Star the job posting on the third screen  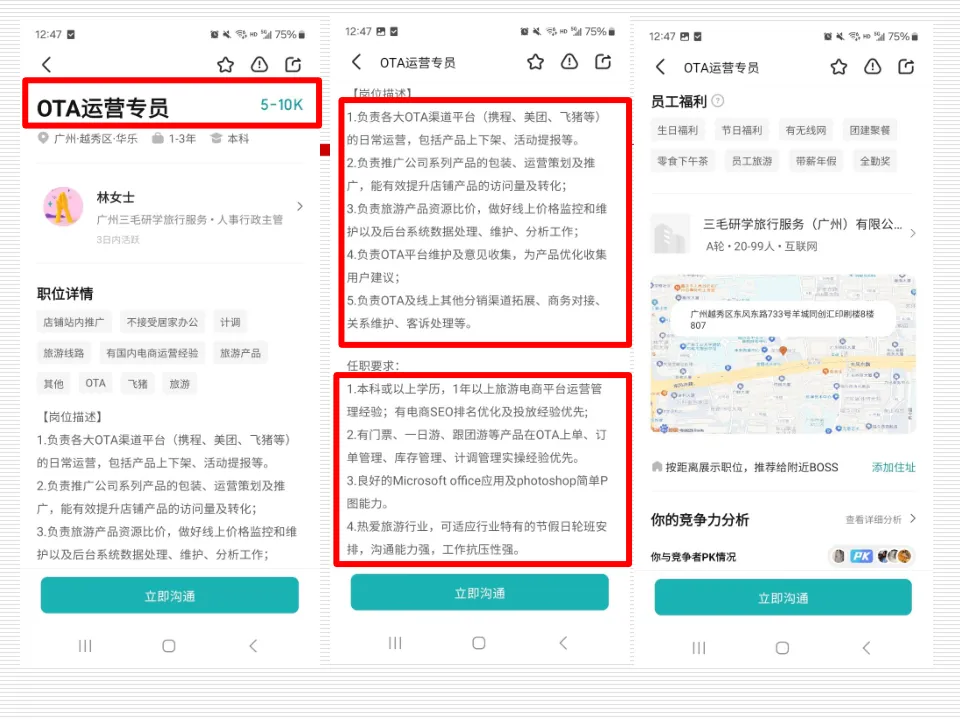pos(838,67)
